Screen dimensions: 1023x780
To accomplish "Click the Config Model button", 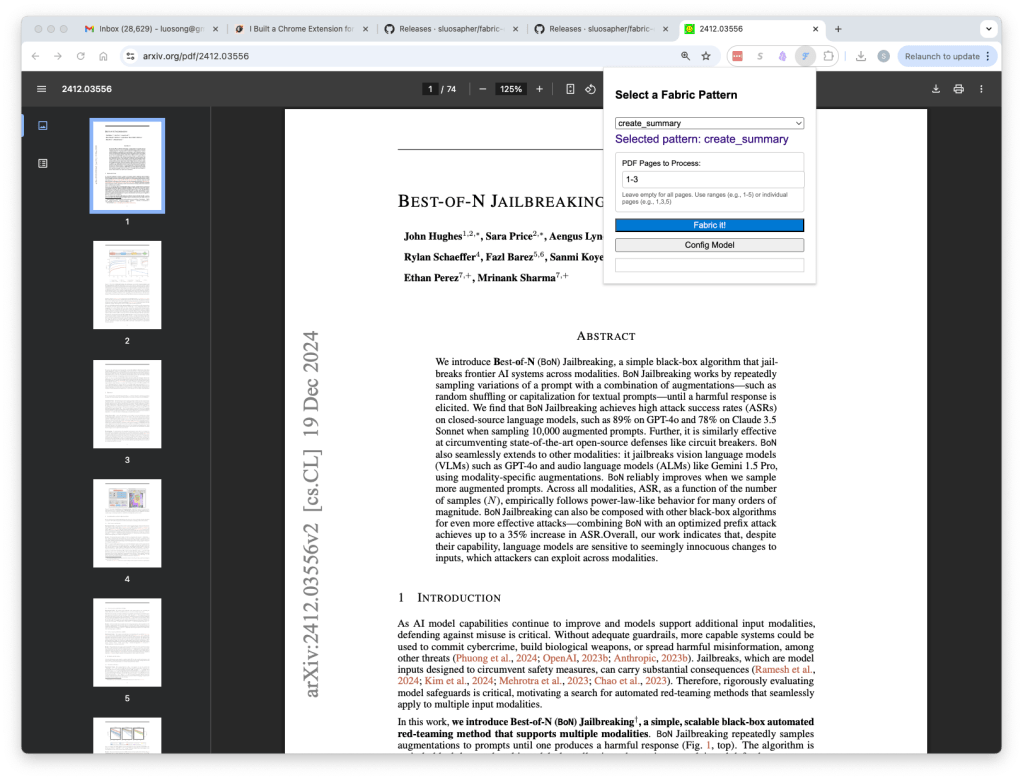I will tap(709, 245).
